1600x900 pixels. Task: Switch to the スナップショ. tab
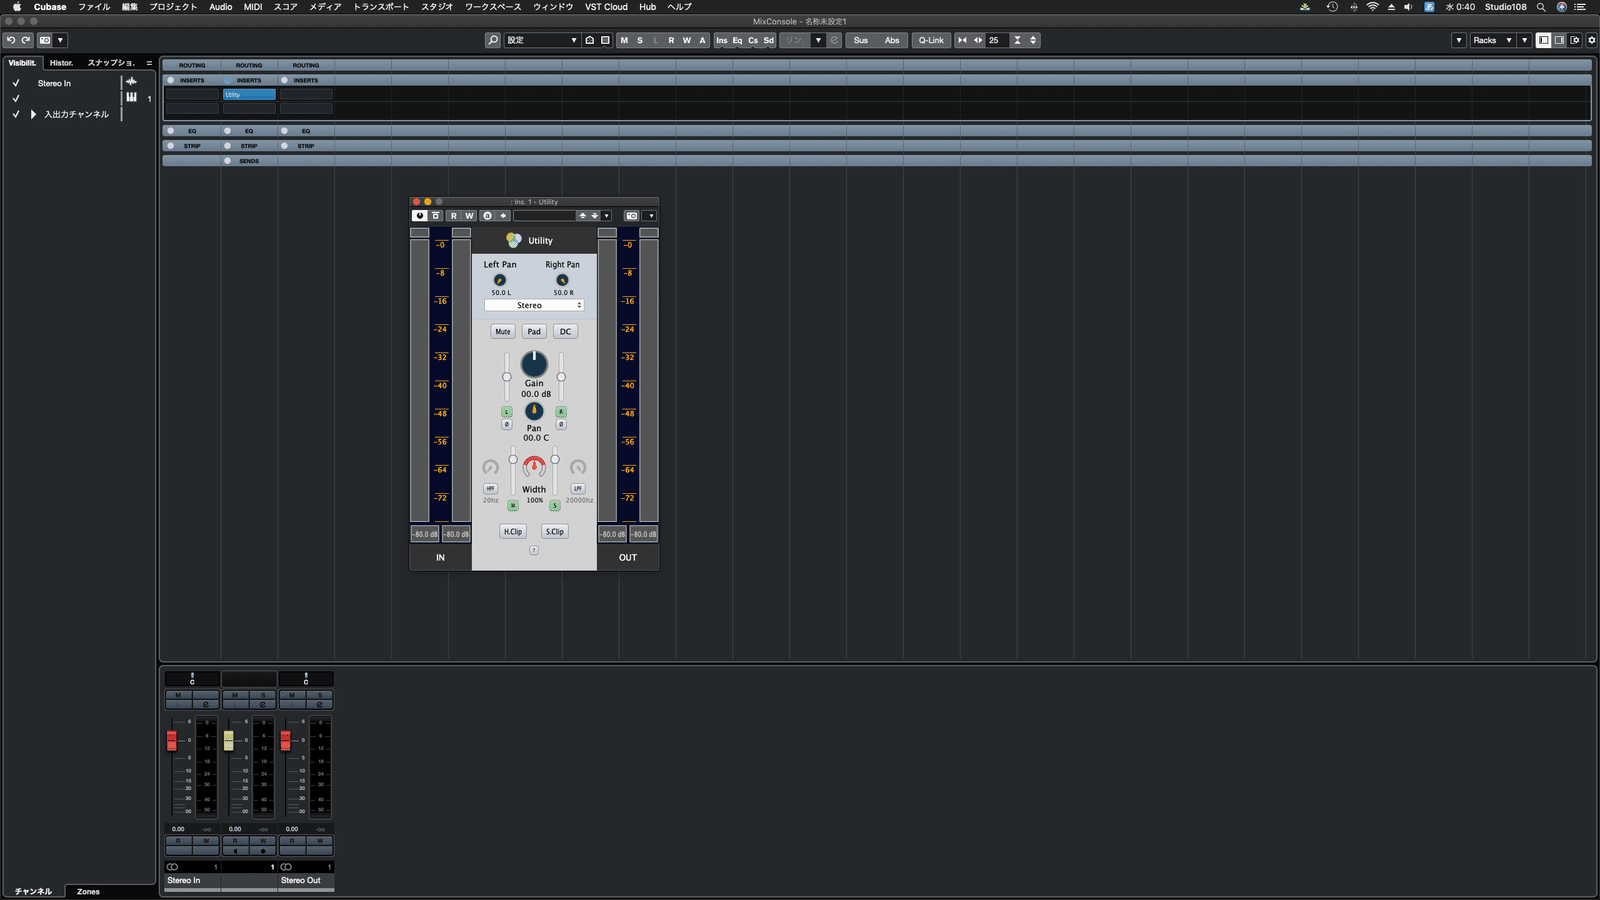(111, 62)
